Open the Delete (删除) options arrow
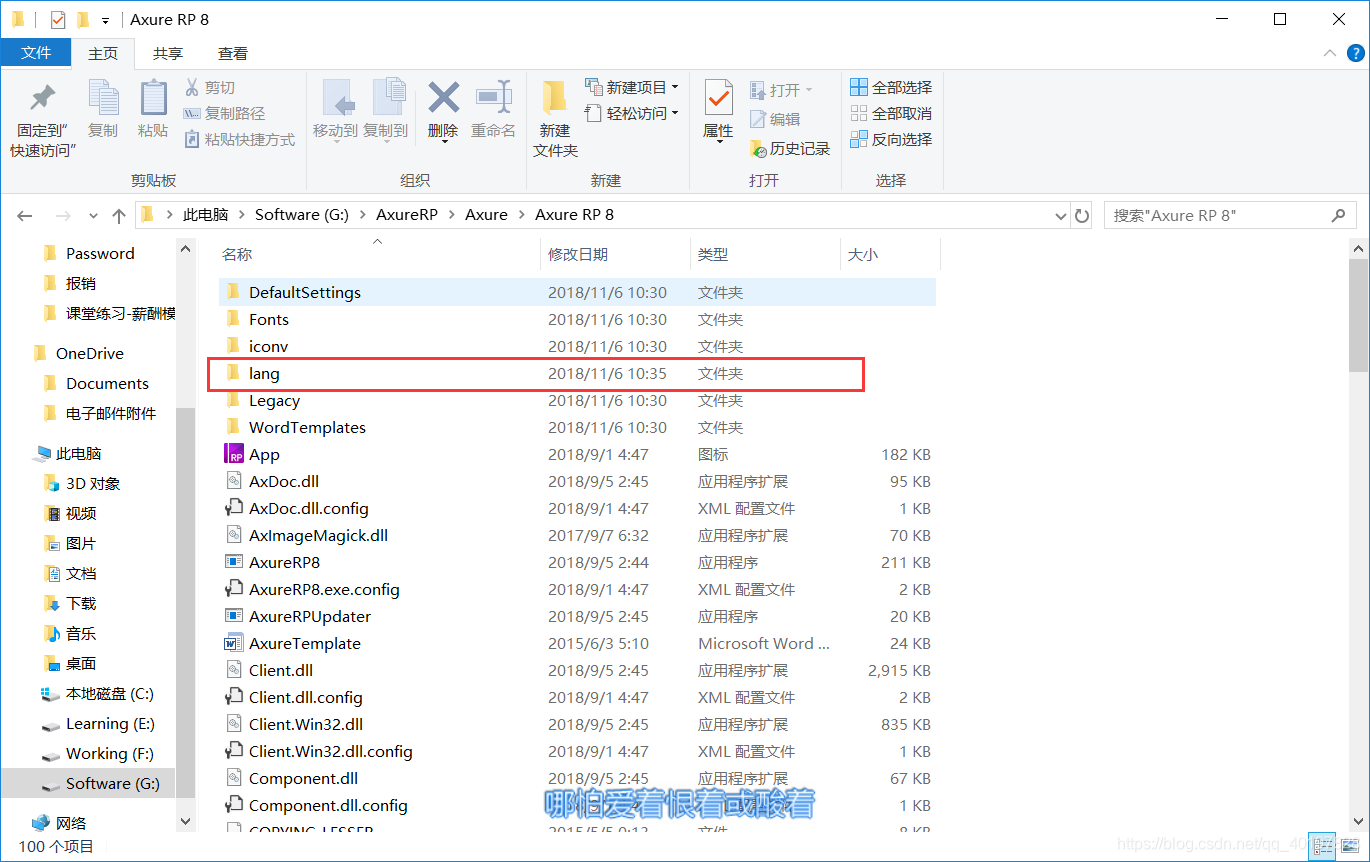The height and width of the screenshot is (862, 1370). [443, 141]
